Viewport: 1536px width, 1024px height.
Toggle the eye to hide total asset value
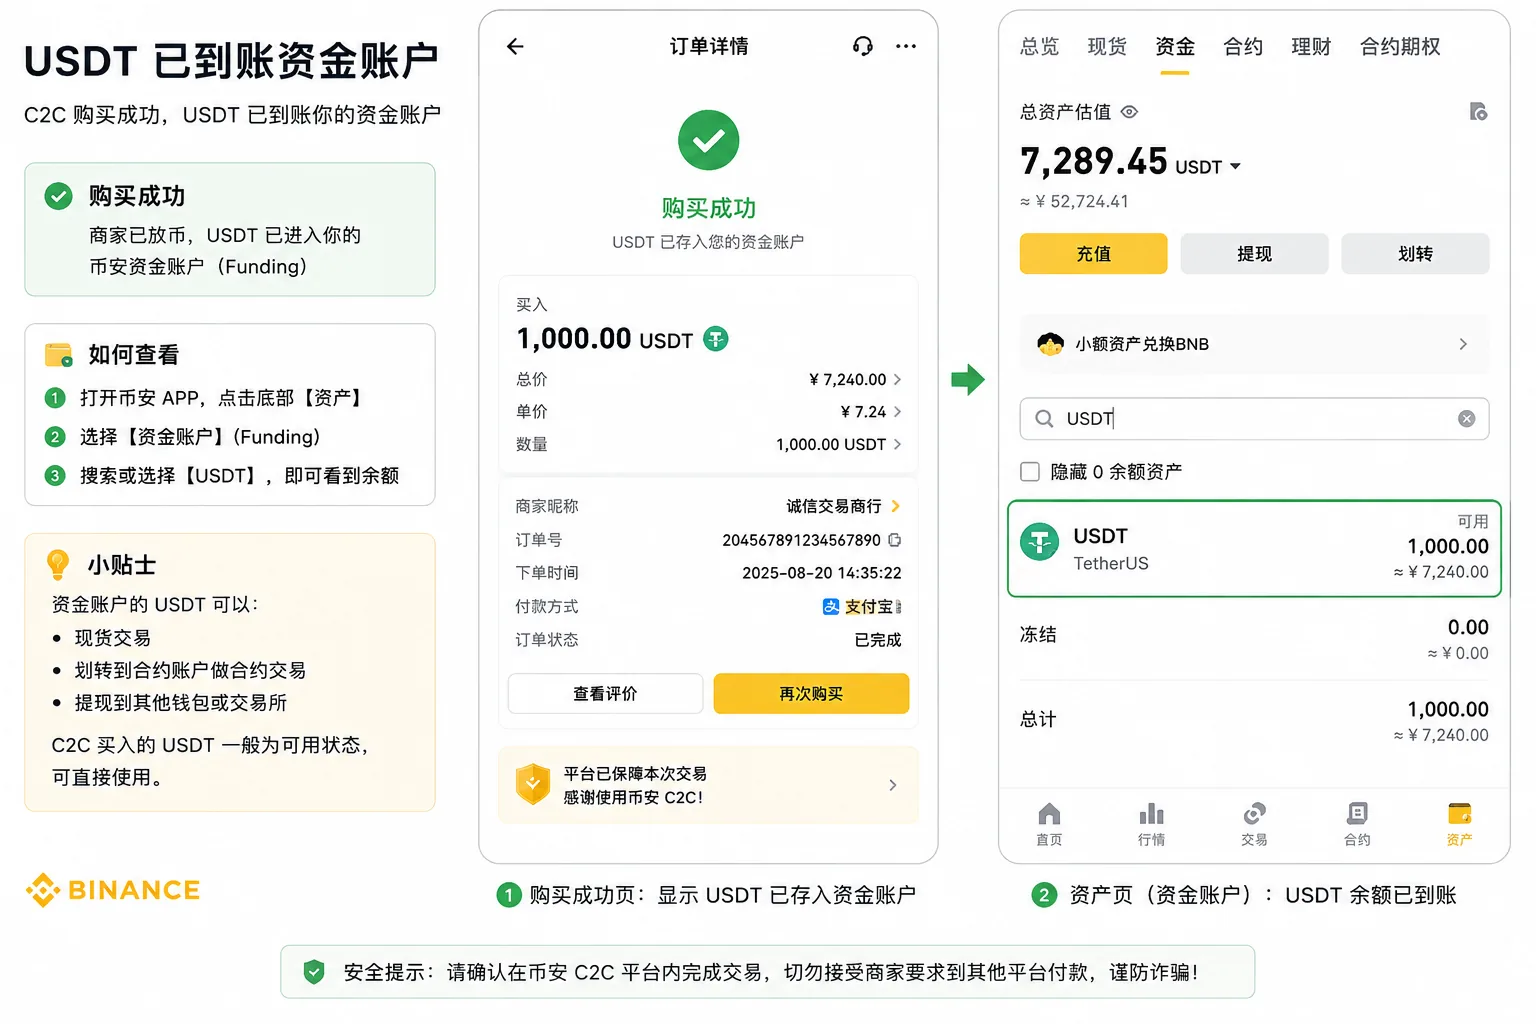(x=1129, y=112)
